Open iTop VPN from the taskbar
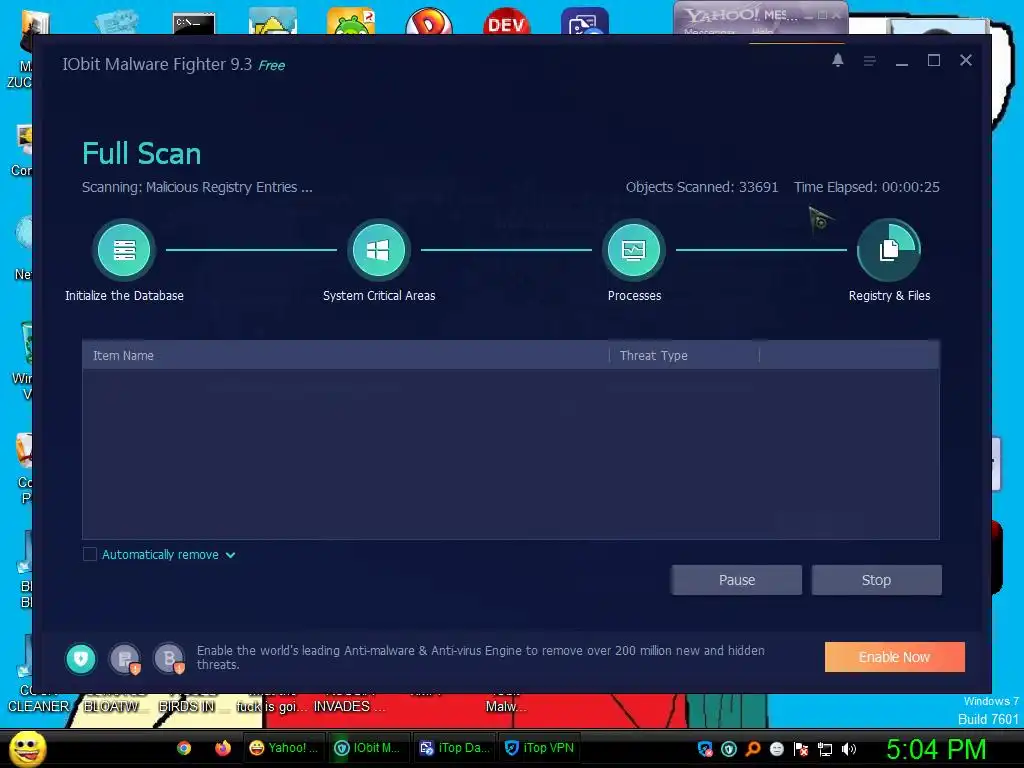 point(539,748)
